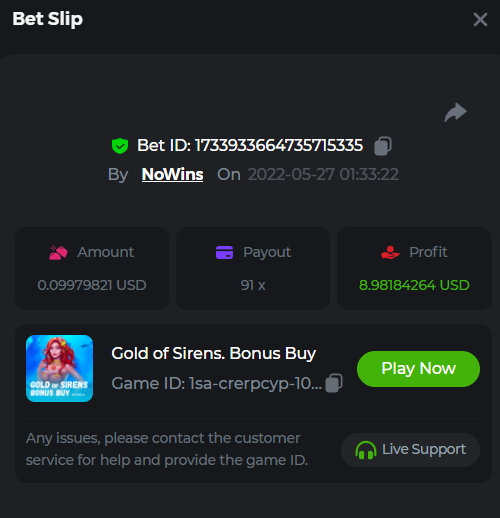The height and width of the screenshot is (518, 500).
Task: Click the pink Amount icon
Action: [58, 252]
